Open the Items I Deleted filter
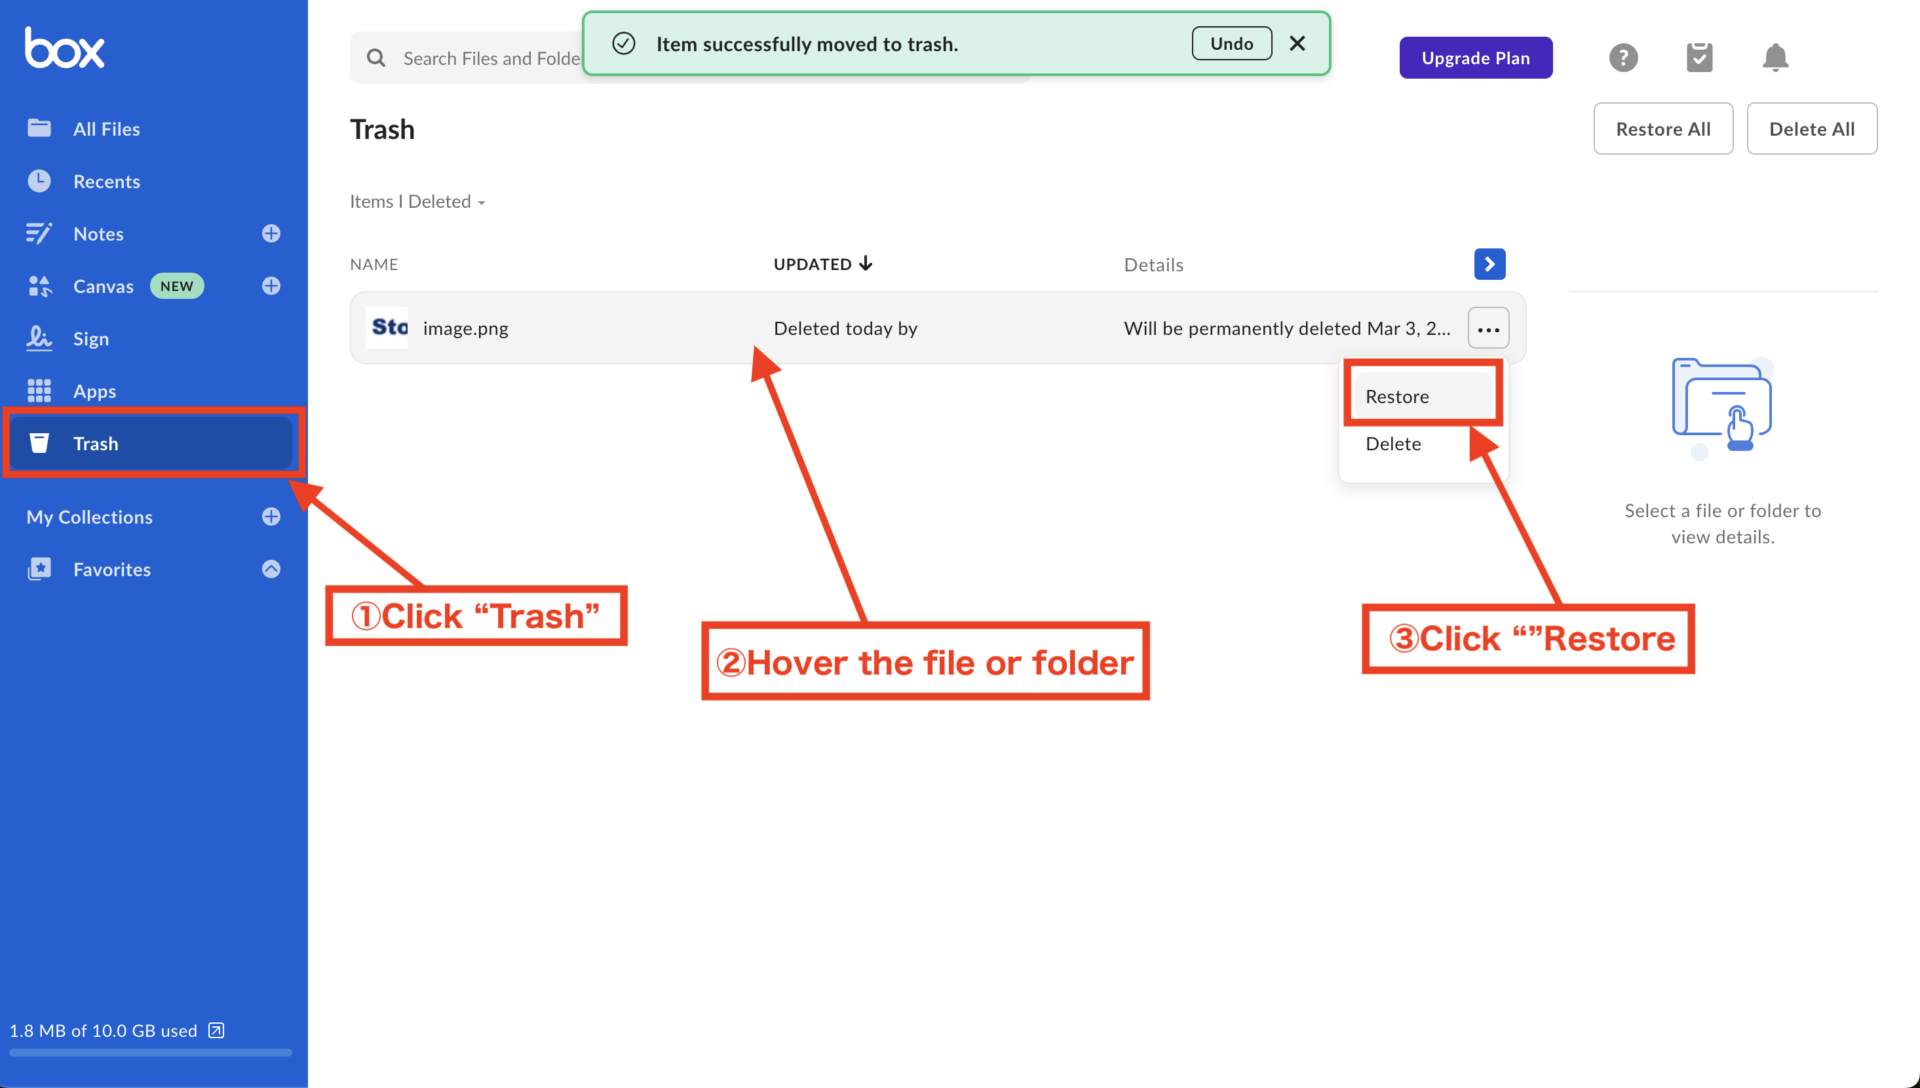This screenshot has width=1920, height=1088. tap(417, 201)
